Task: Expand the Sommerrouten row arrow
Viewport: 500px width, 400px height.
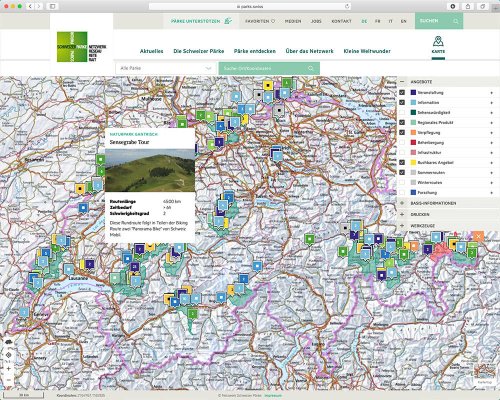Action: click(492, 173)
